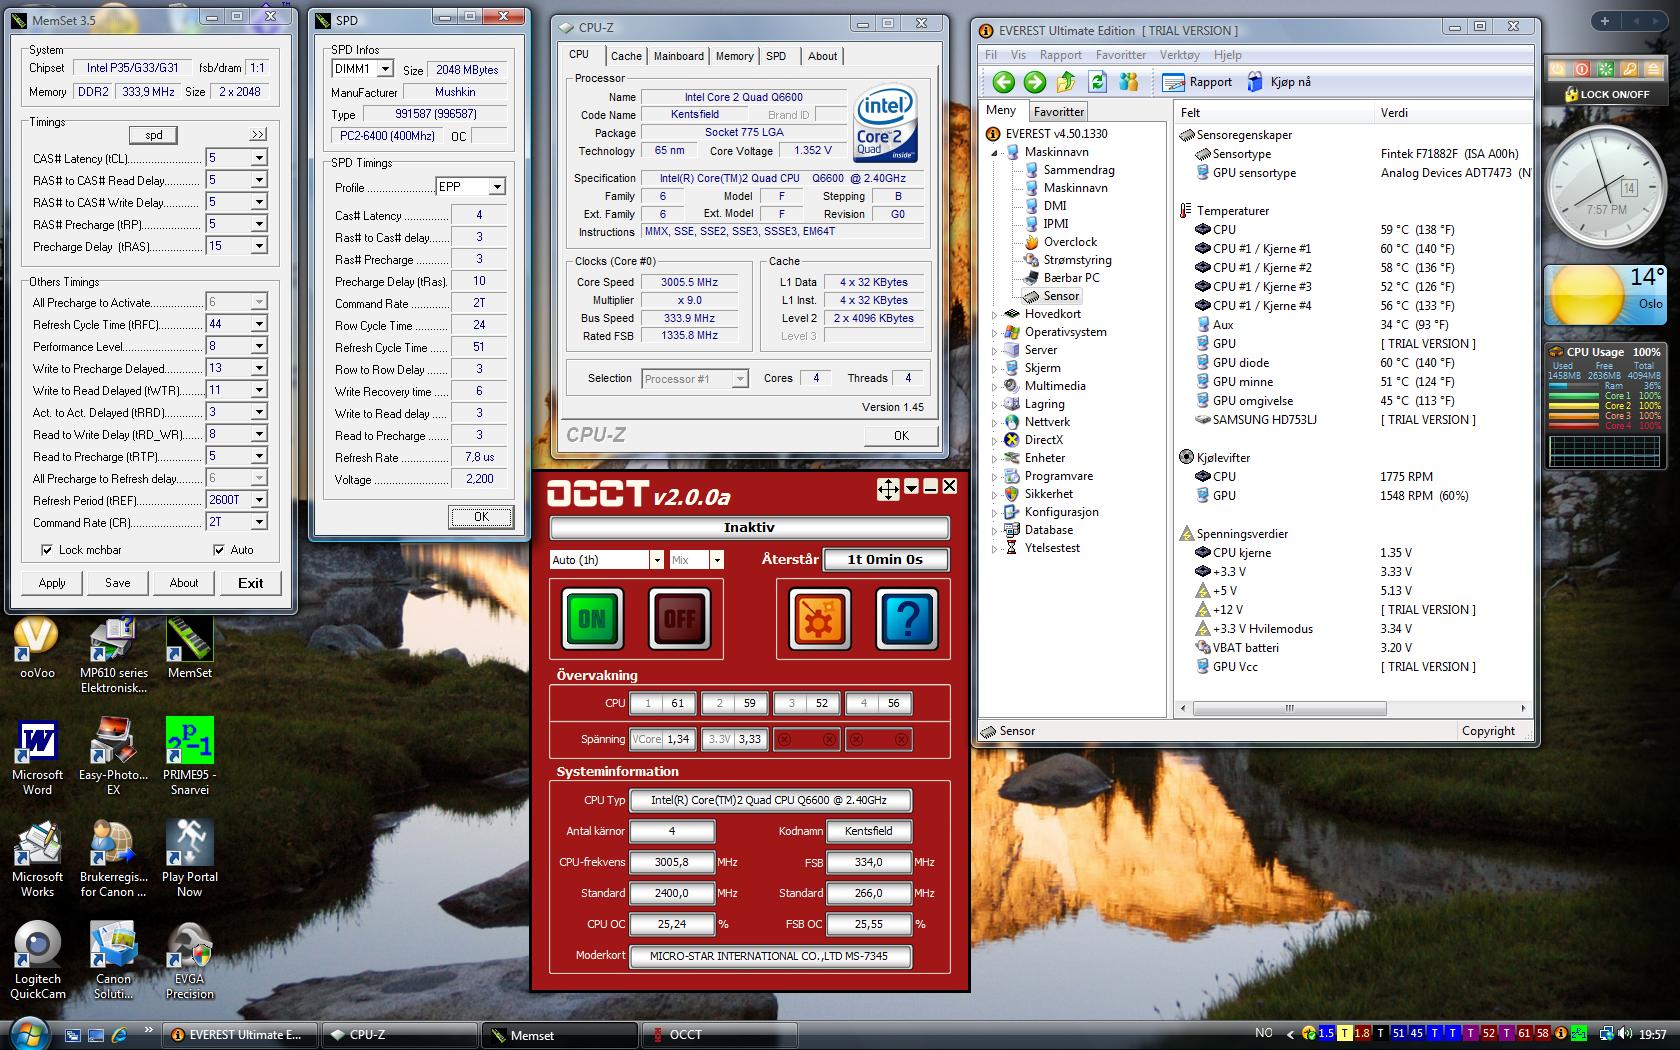
Task: Select Overclock item in EVEREST tree
Action: pyautogui.click(x=1060, y=242)
